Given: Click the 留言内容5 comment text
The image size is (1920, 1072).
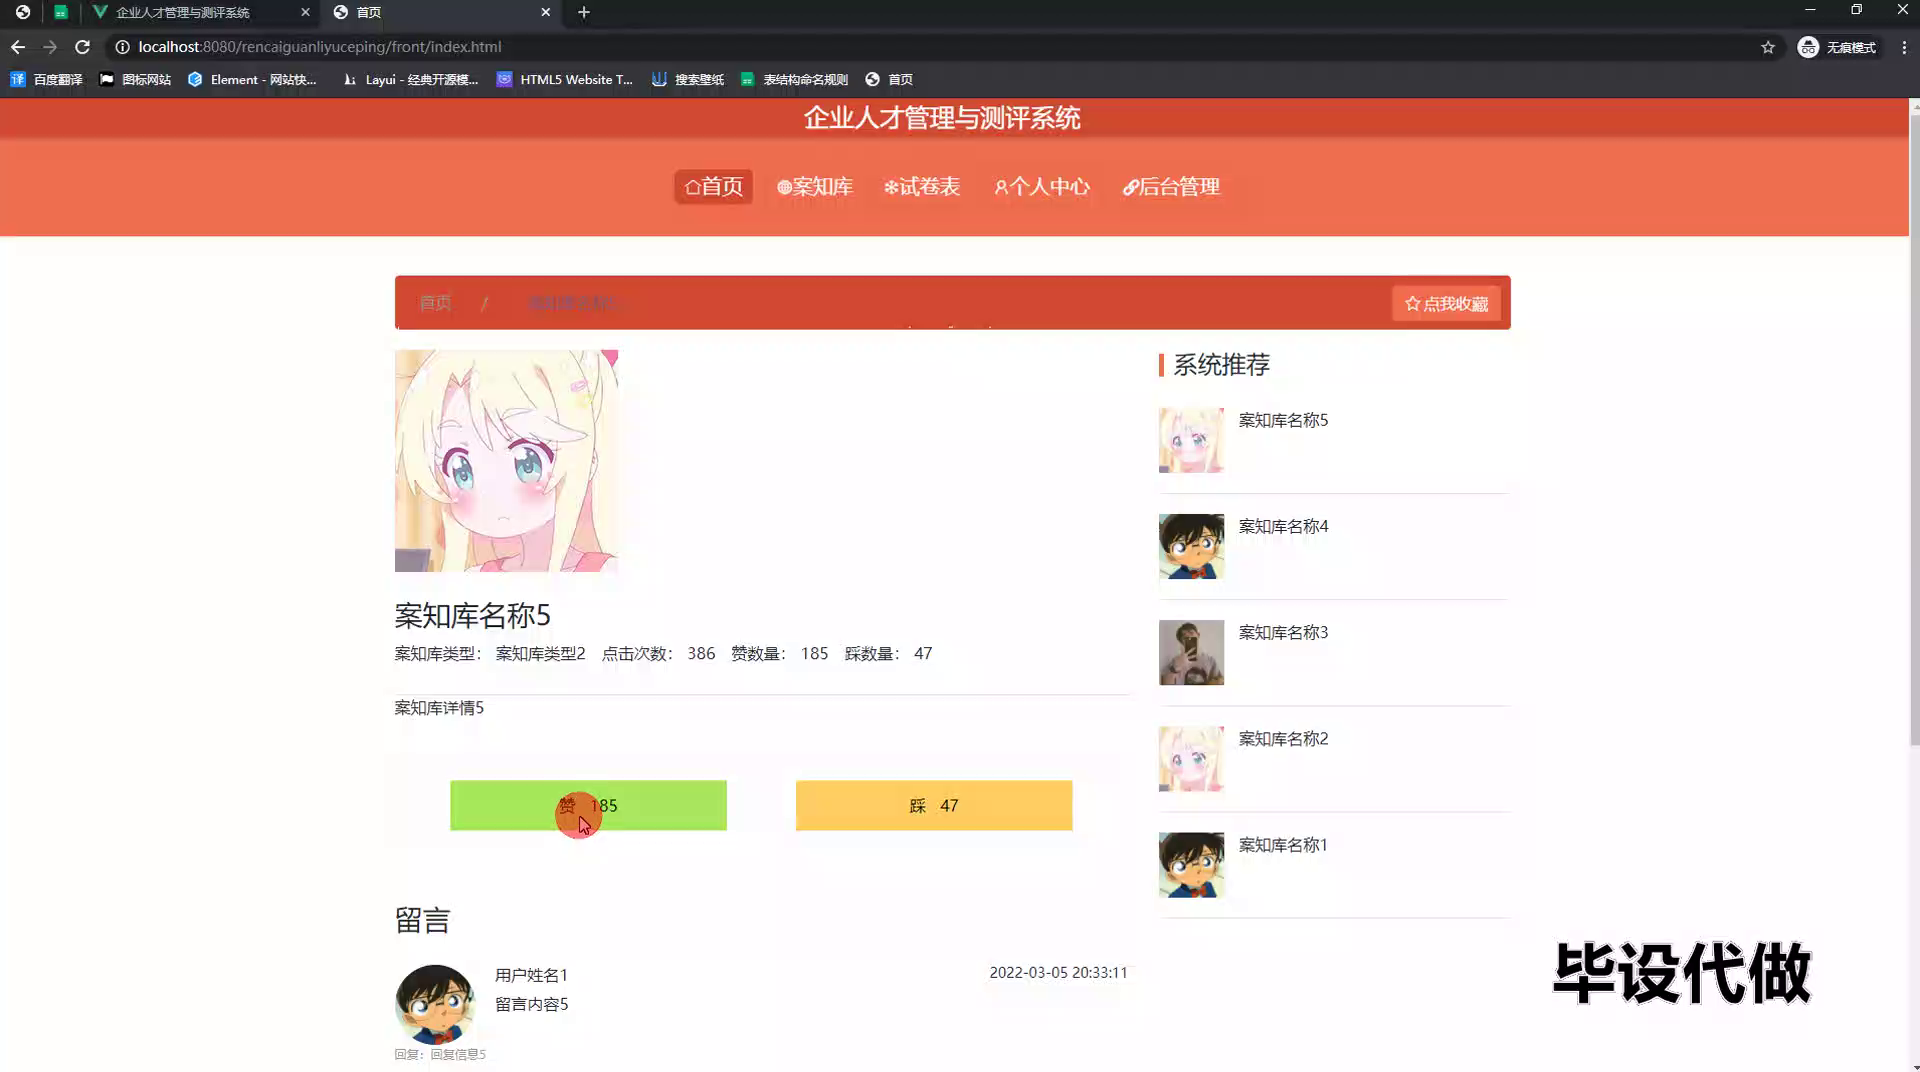Looking at the screenshot, I should (x=531, y=1004).
